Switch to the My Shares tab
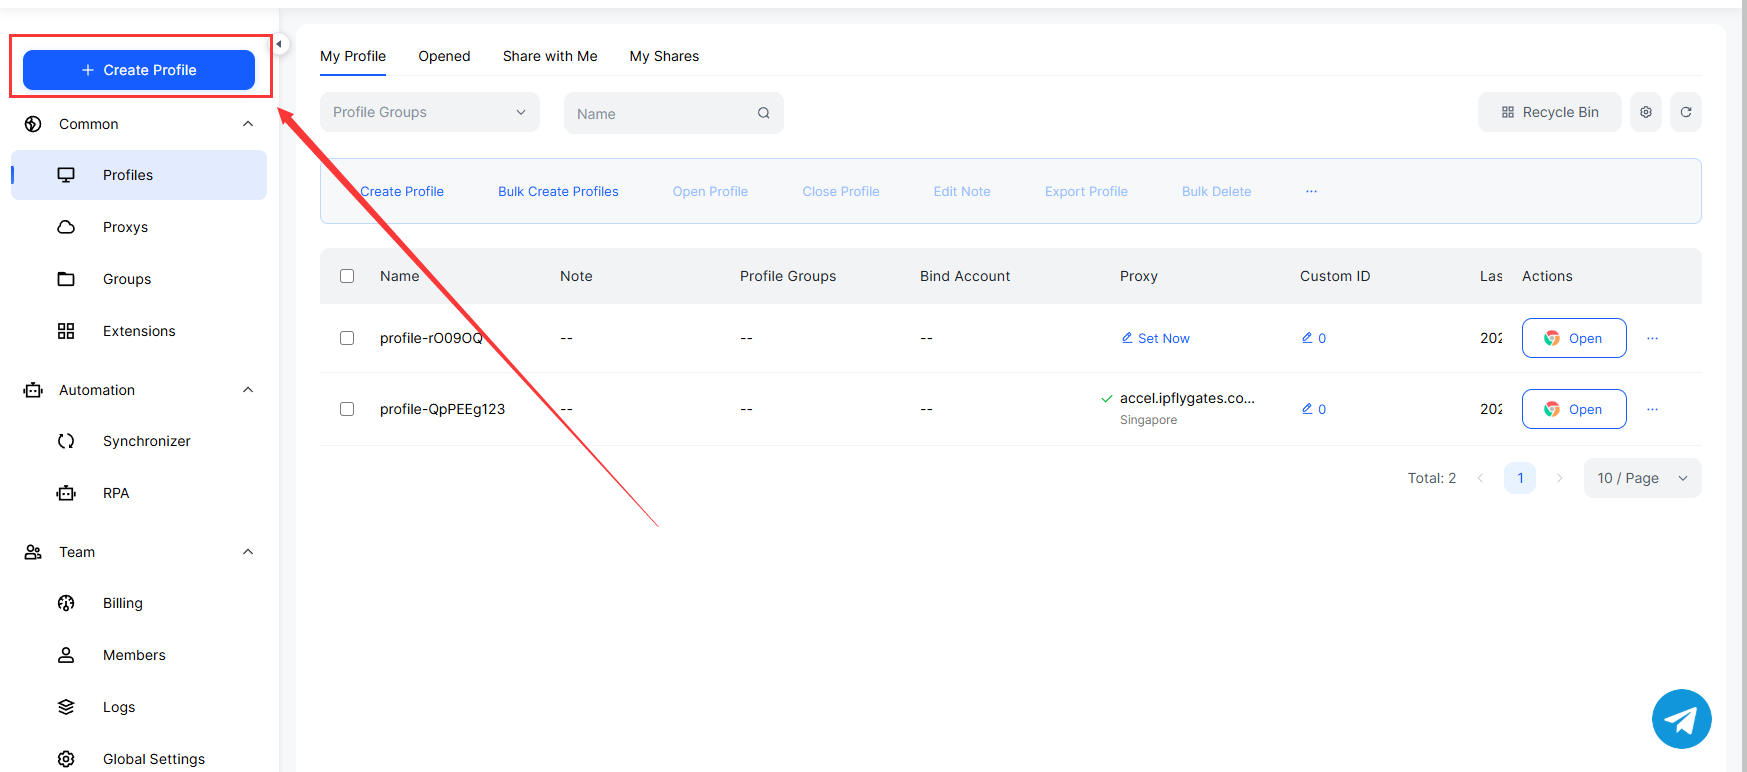 click(x=664, y=56)
